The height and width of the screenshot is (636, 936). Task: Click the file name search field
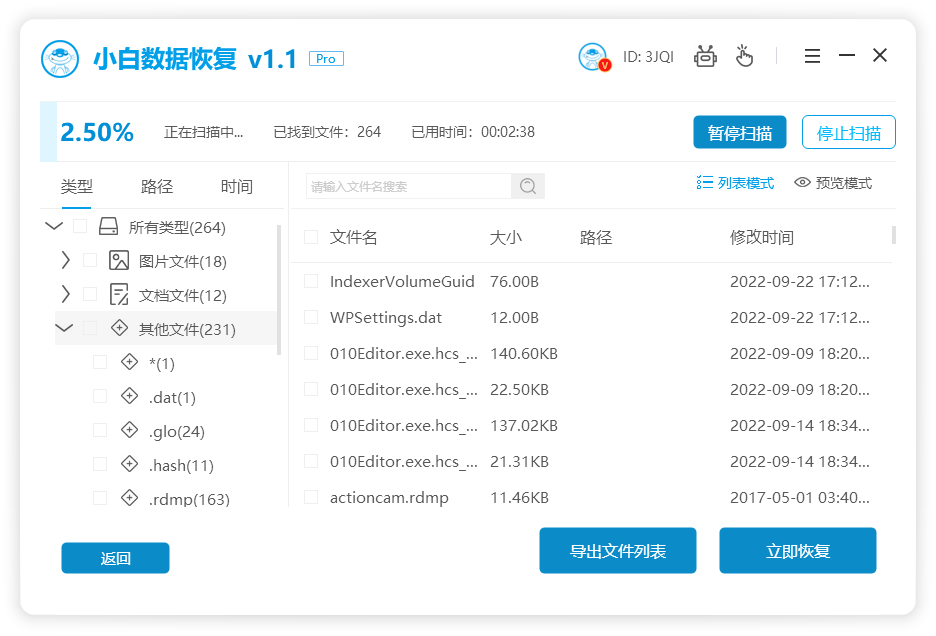point(408,186)
